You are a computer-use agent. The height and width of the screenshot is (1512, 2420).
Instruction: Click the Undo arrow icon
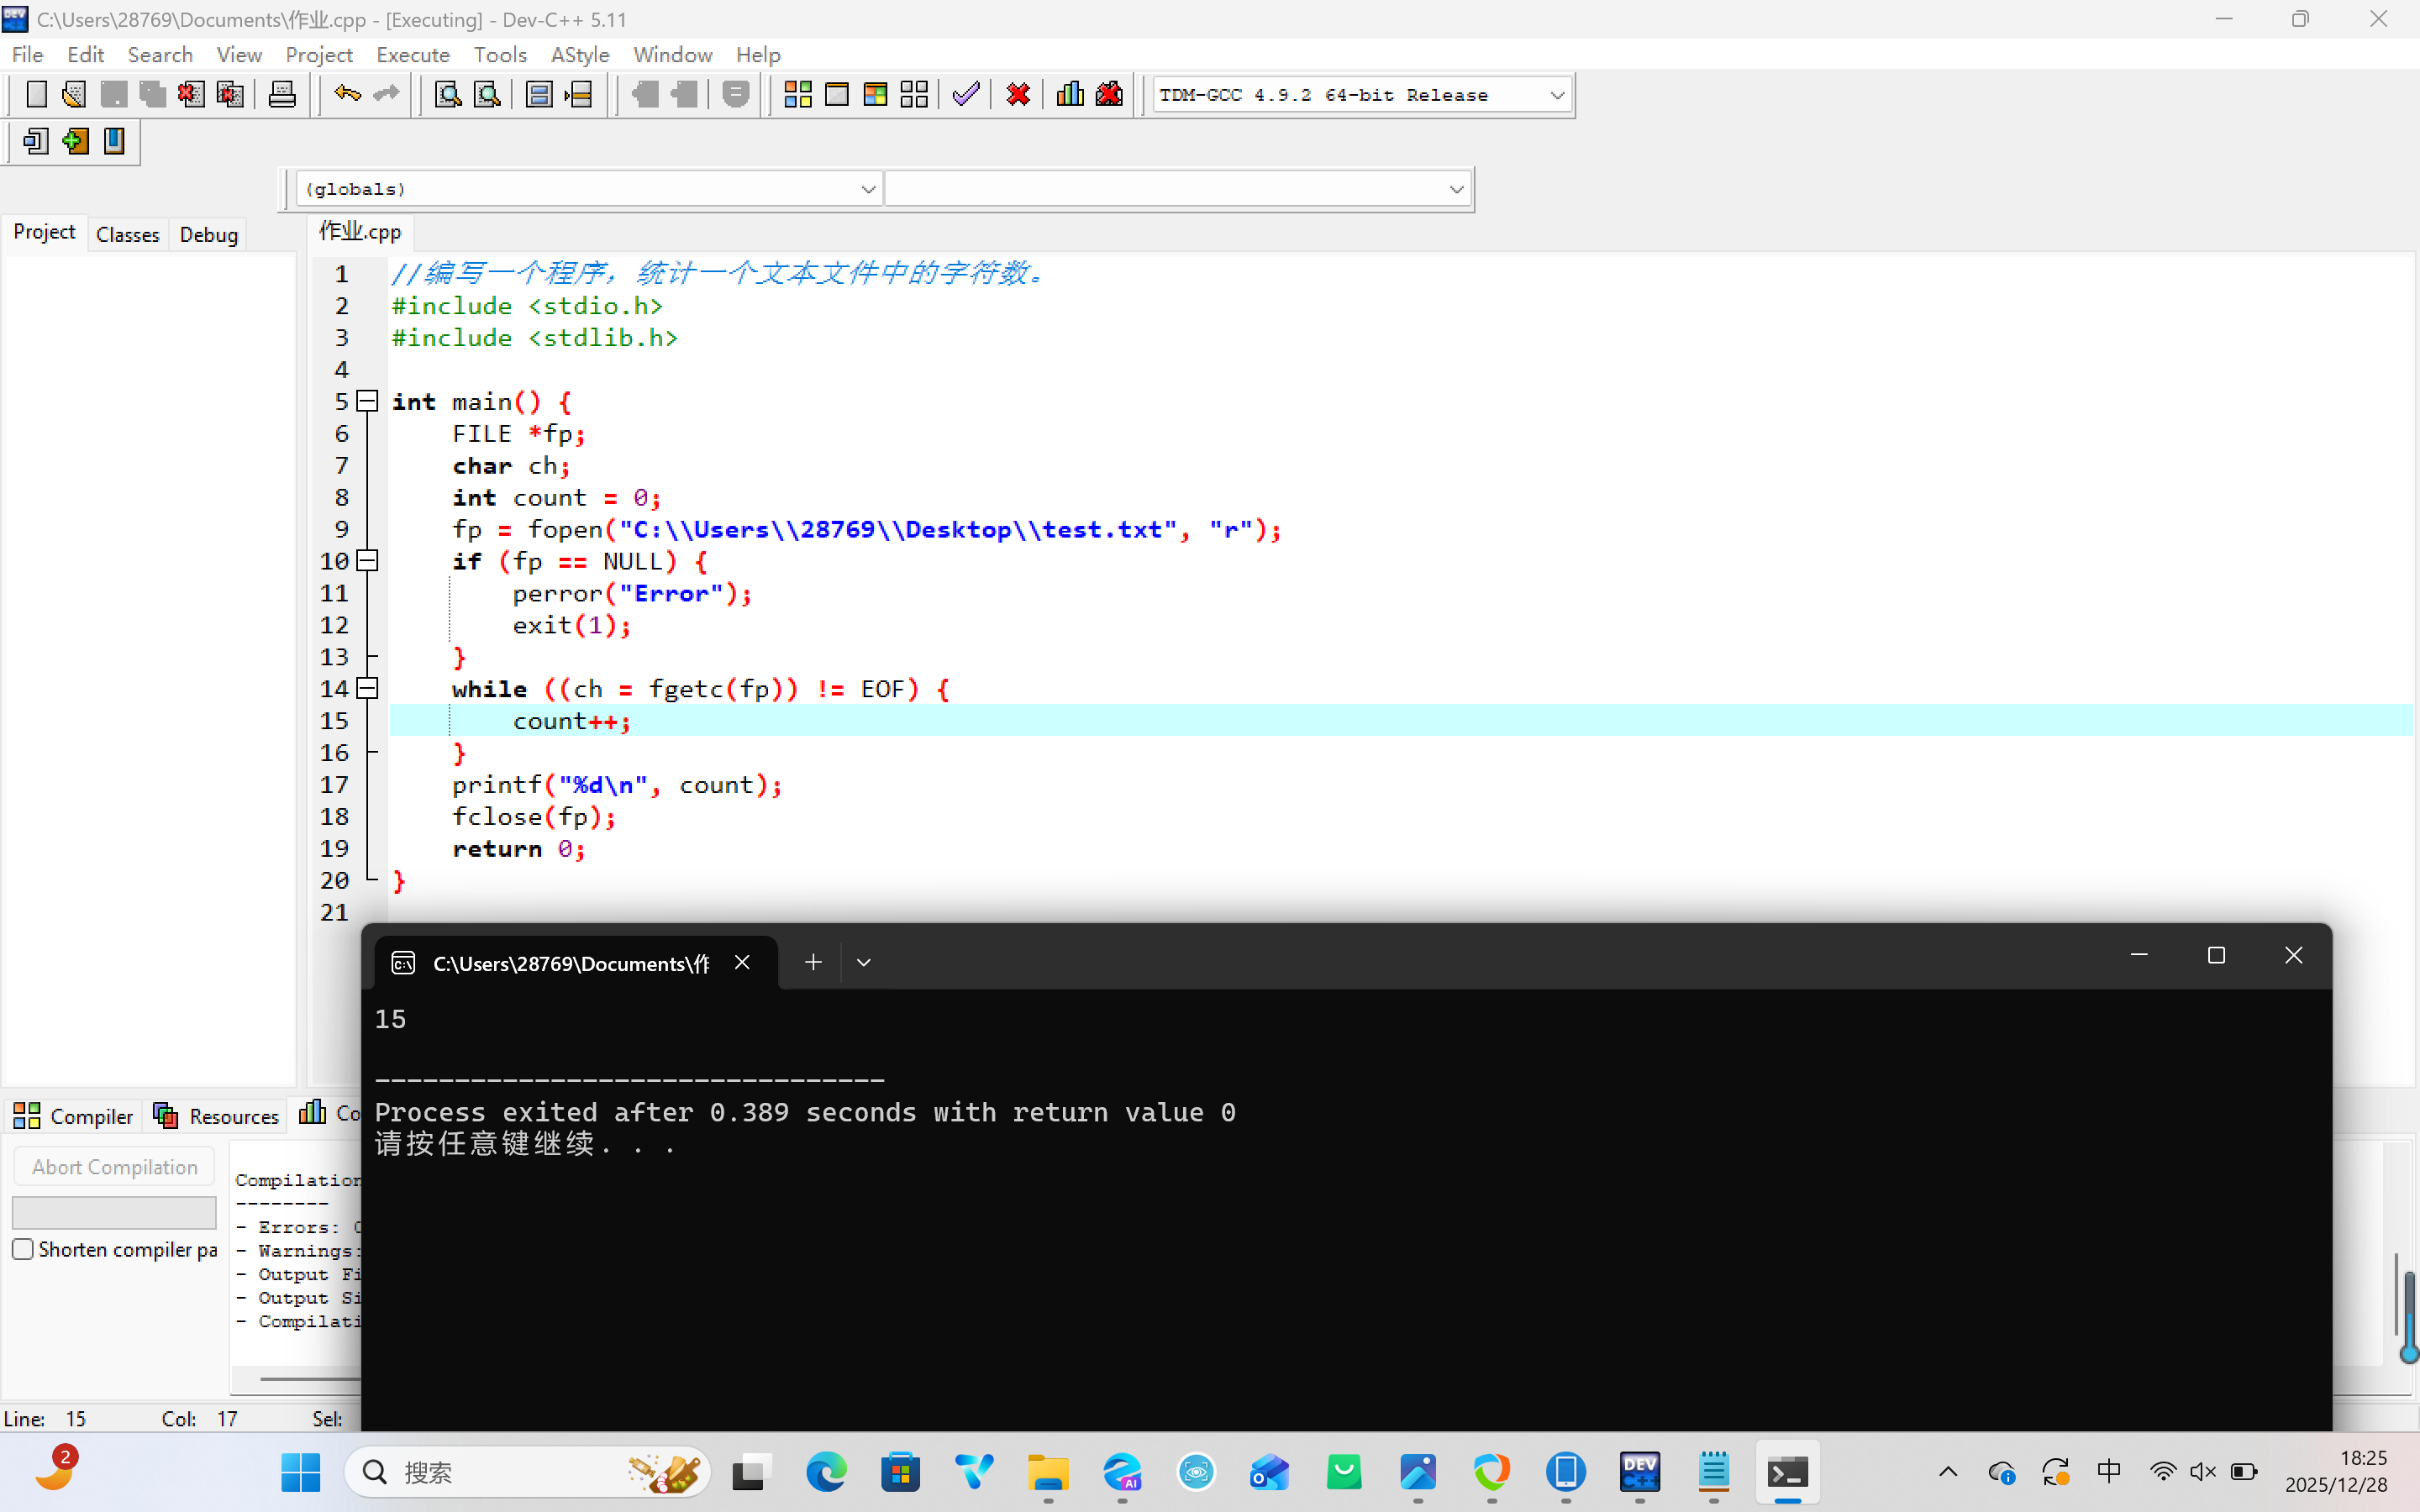(347, 95)
